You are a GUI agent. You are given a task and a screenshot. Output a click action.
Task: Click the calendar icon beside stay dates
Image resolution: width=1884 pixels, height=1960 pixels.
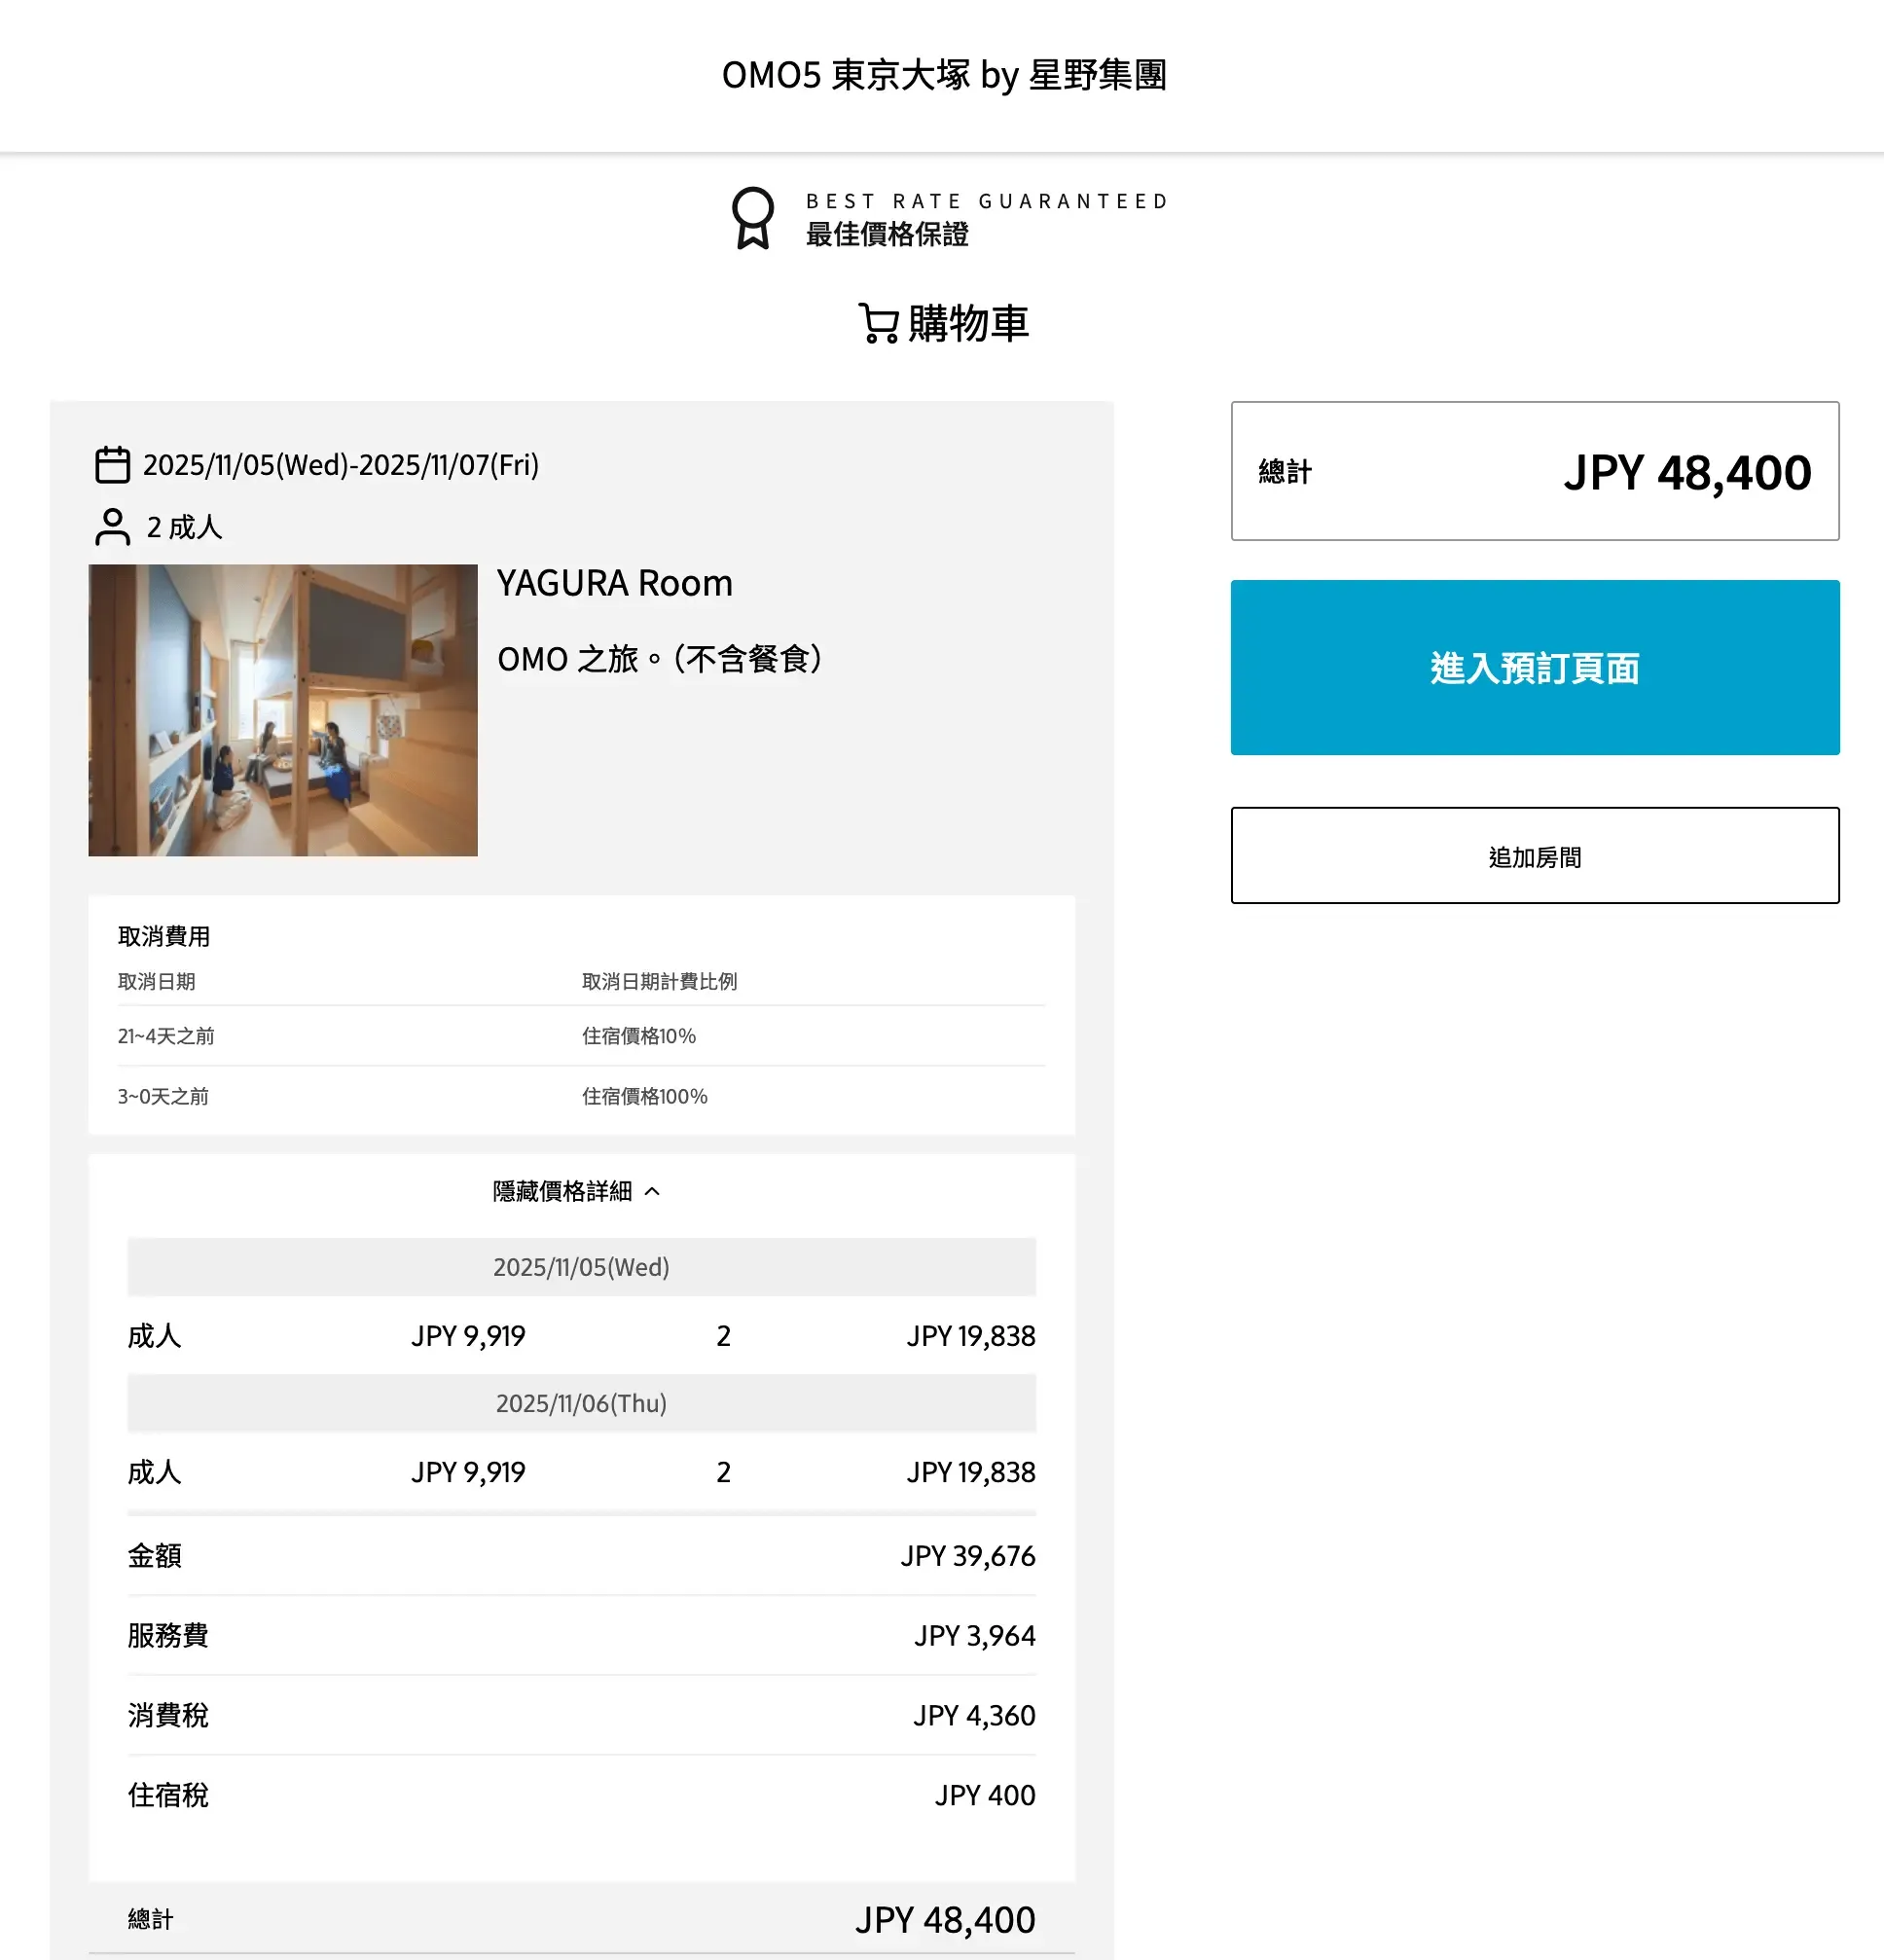112,465
